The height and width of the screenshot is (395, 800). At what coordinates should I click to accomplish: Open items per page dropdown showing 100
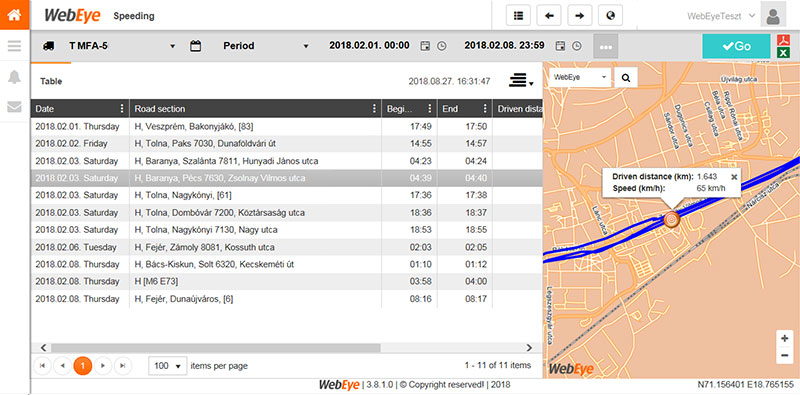point(168,366)
